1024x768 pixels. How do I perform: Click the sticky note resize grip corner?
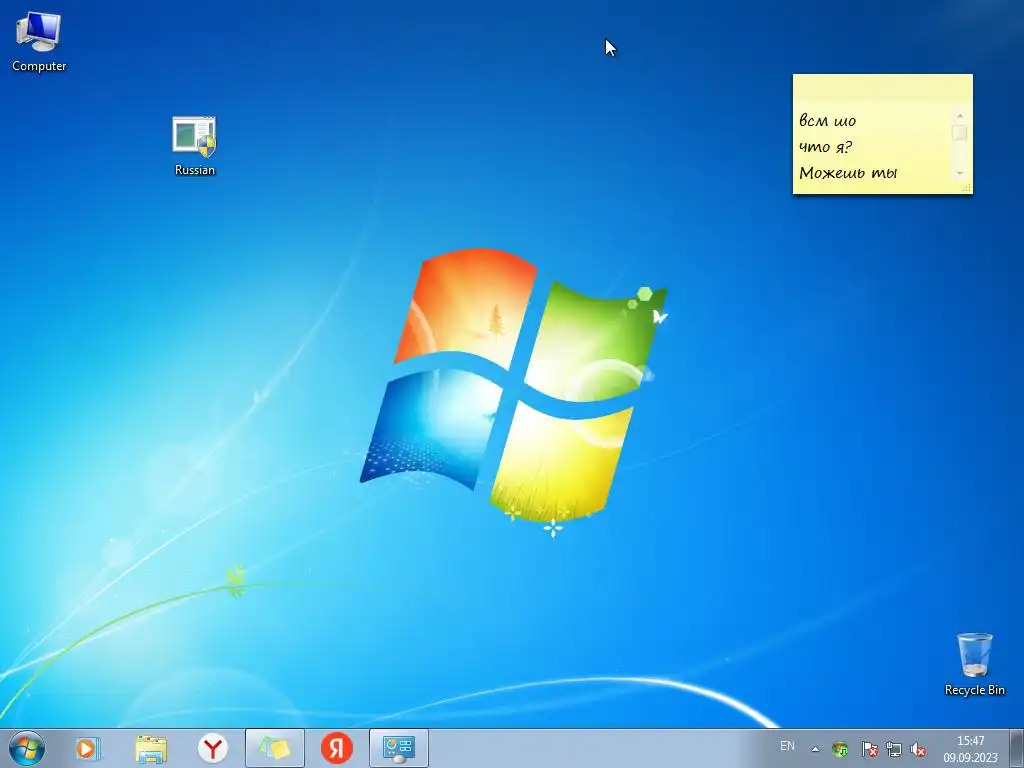click(967, 188)
